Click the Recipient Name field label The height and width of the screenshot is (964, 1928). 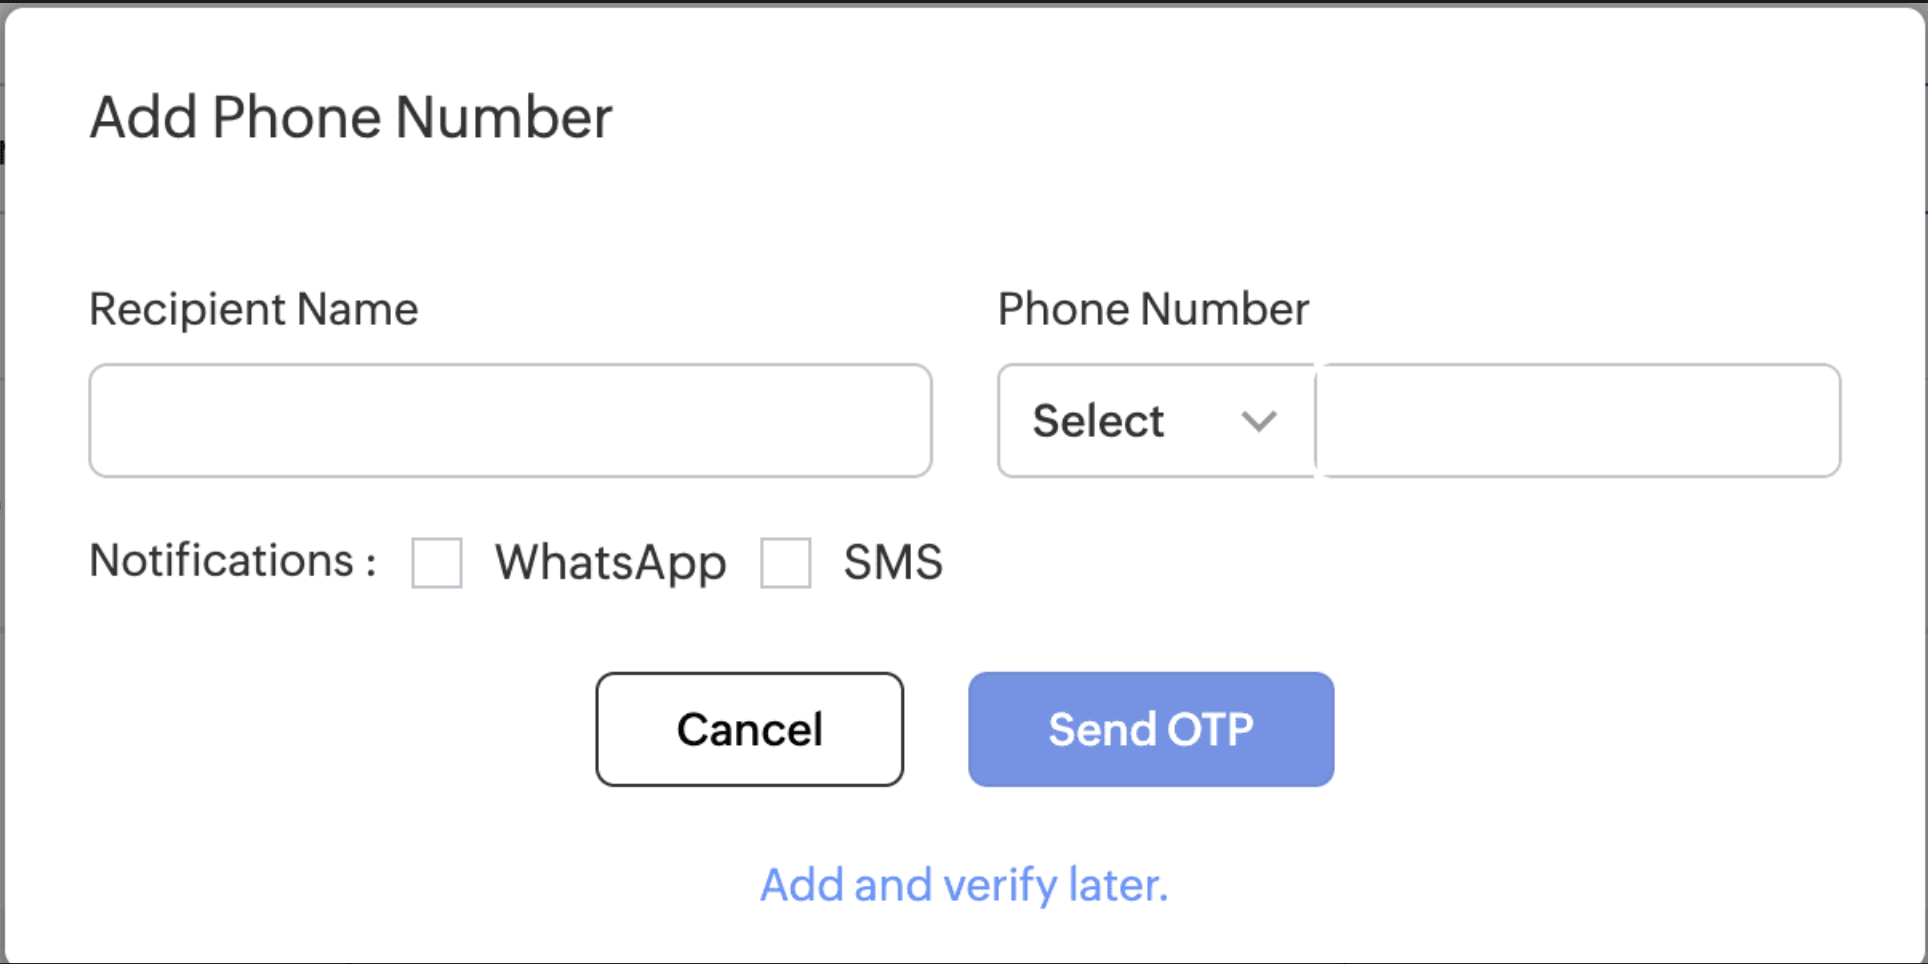[254, 309]
